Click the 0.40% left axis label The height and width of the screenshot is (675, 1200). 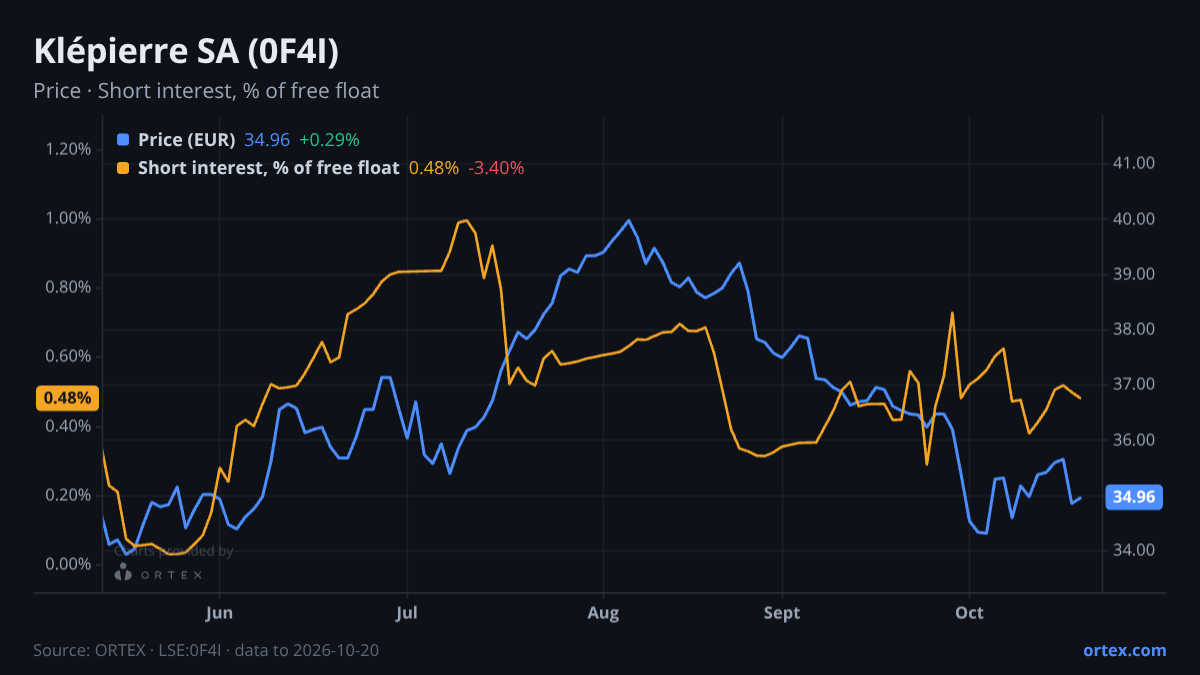(x=68, y=426)
